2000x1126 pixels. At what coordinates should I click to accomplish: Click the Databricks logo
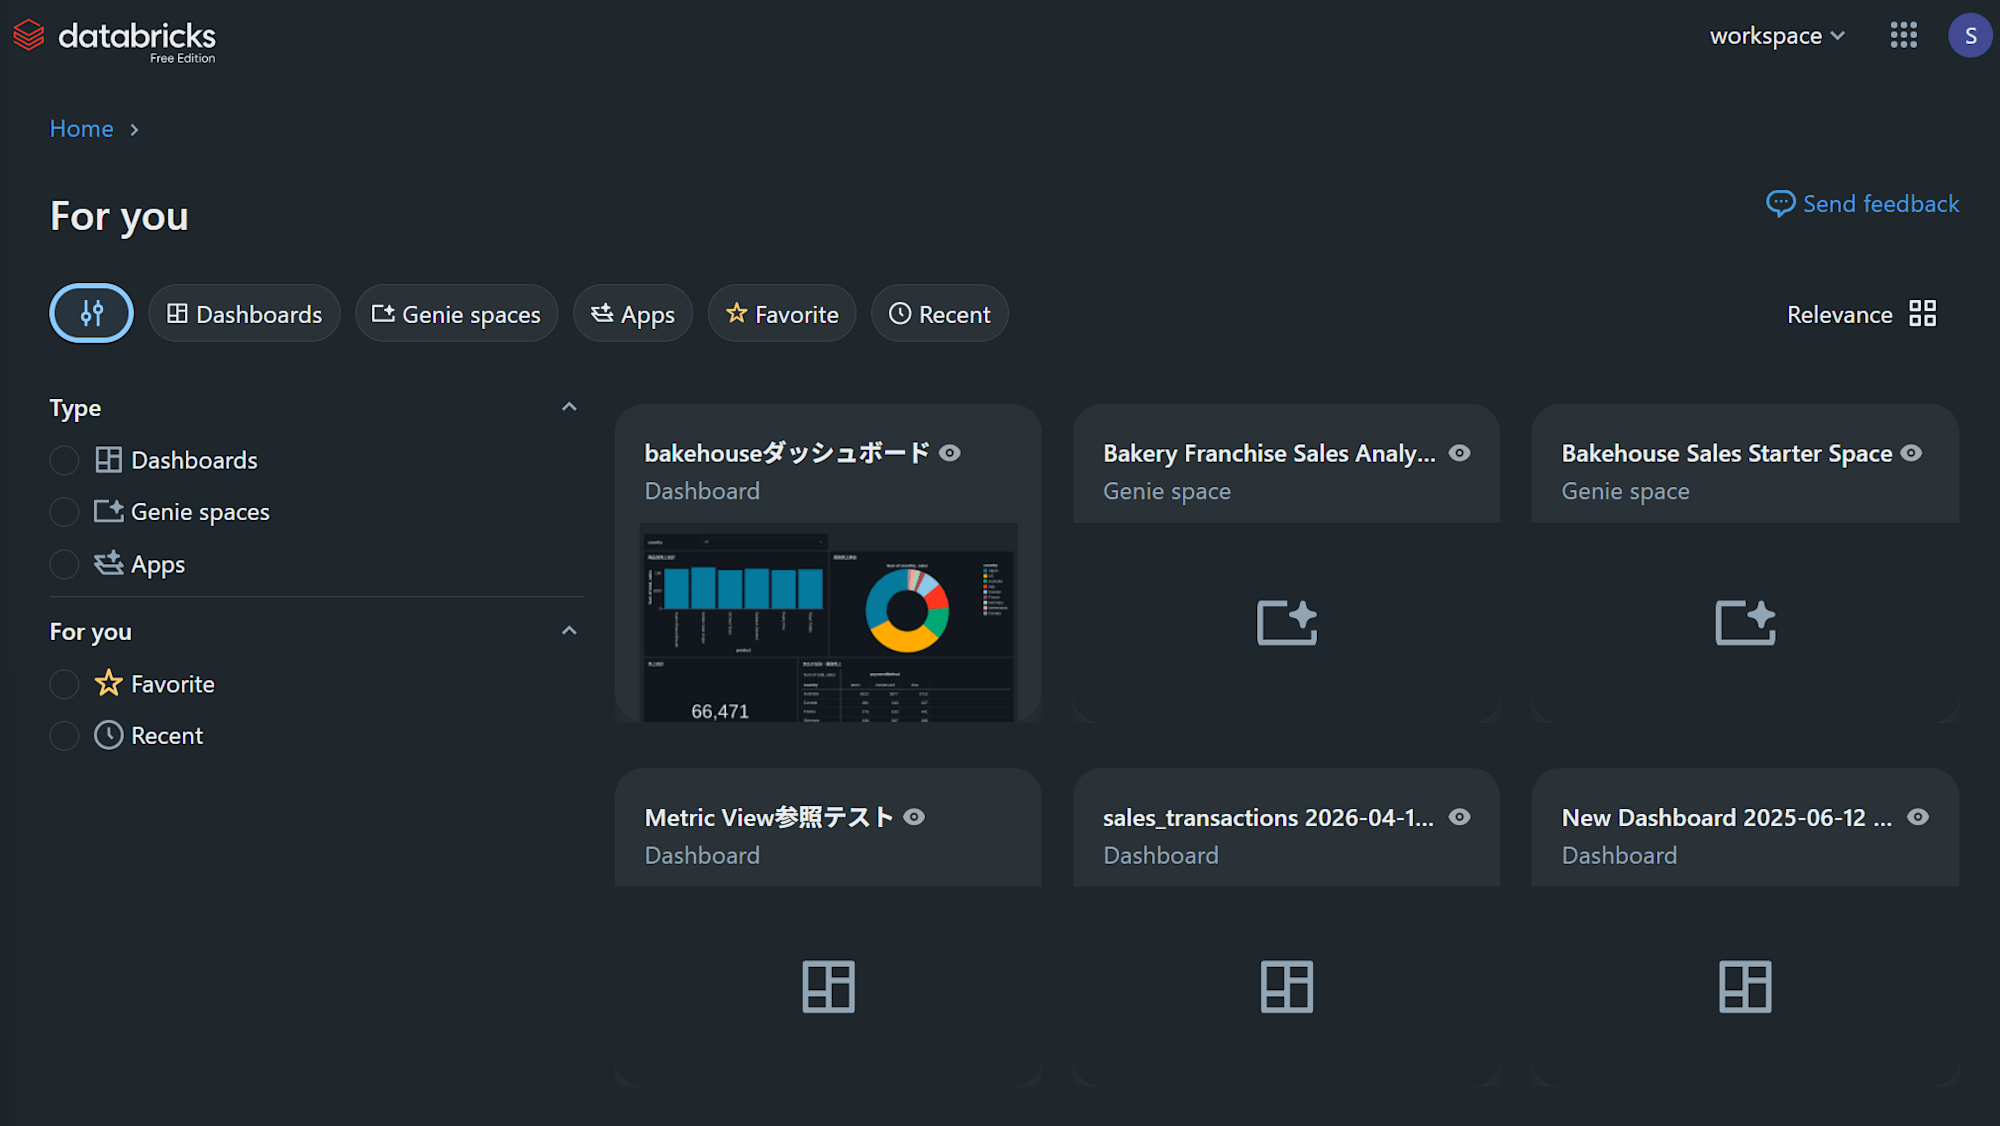point(114,38)
